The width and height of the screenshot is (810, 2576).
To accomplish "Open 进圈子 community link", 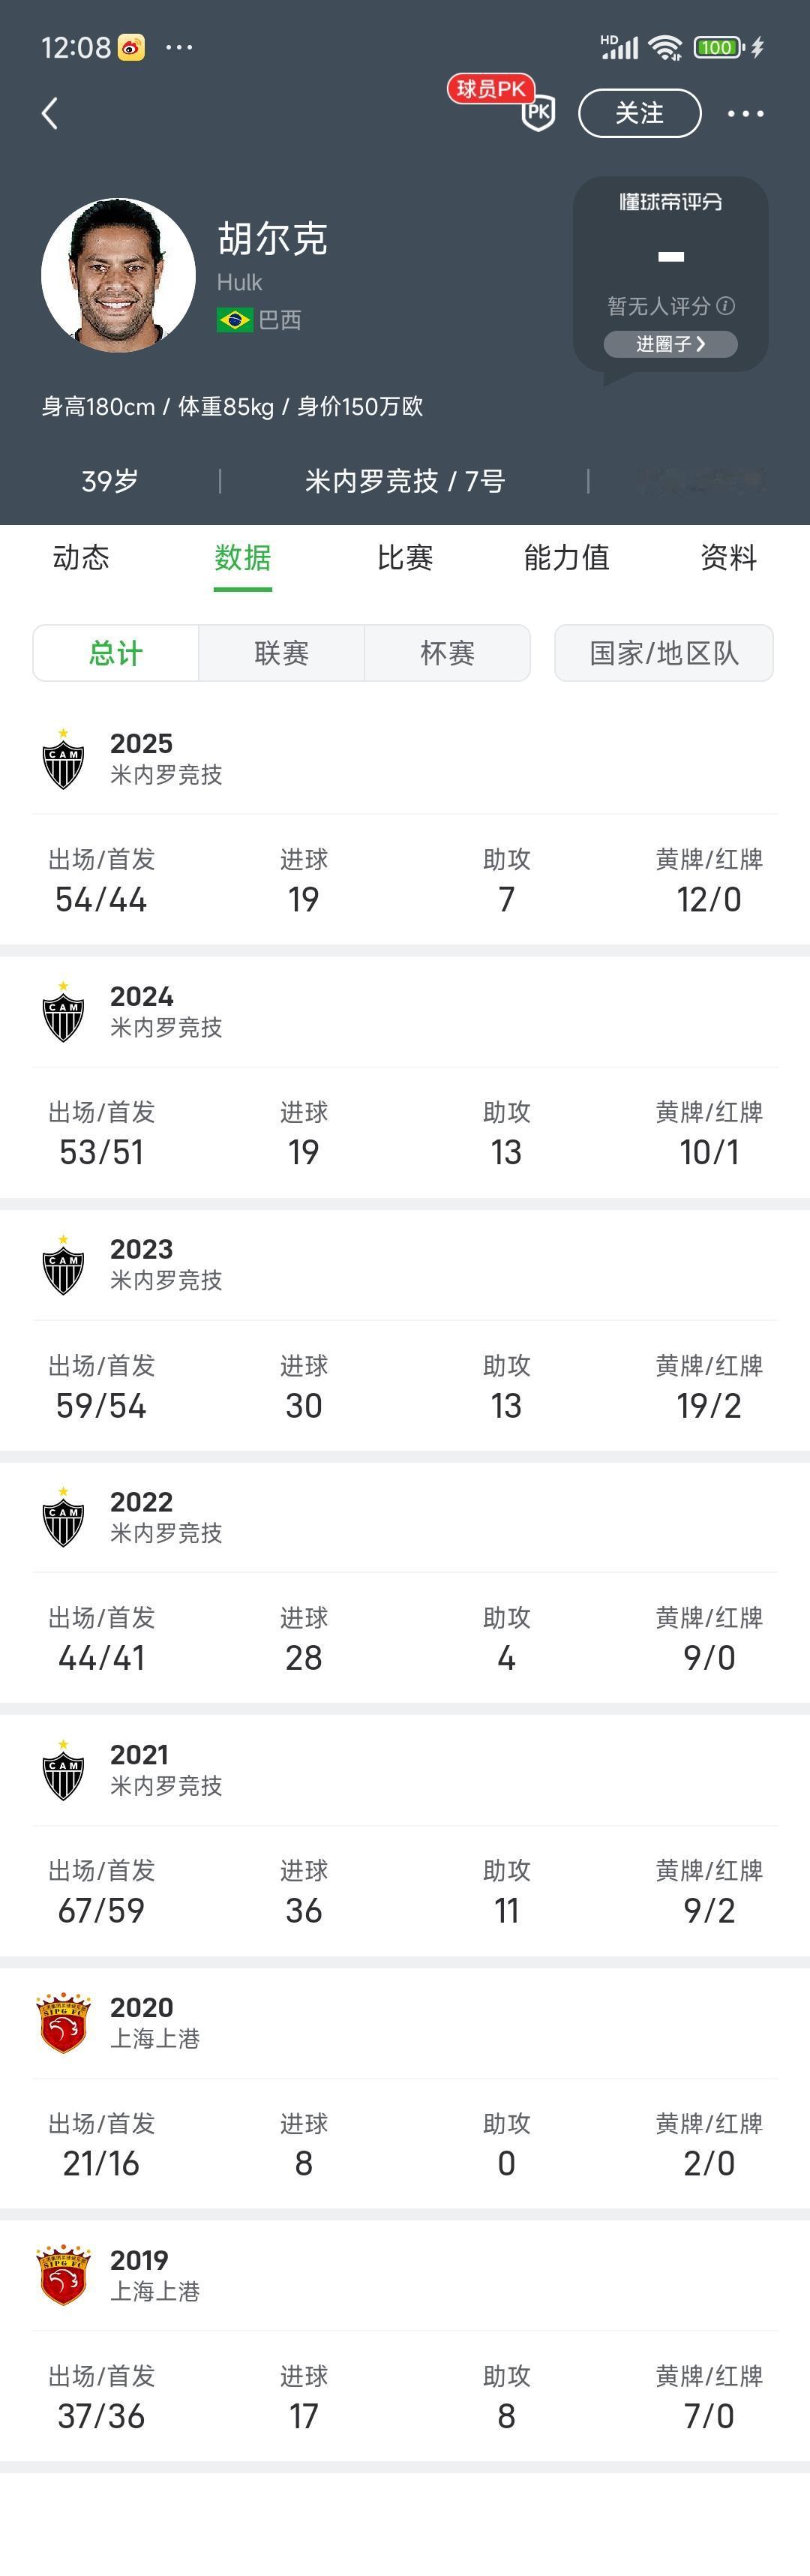I will coord(669,344).
